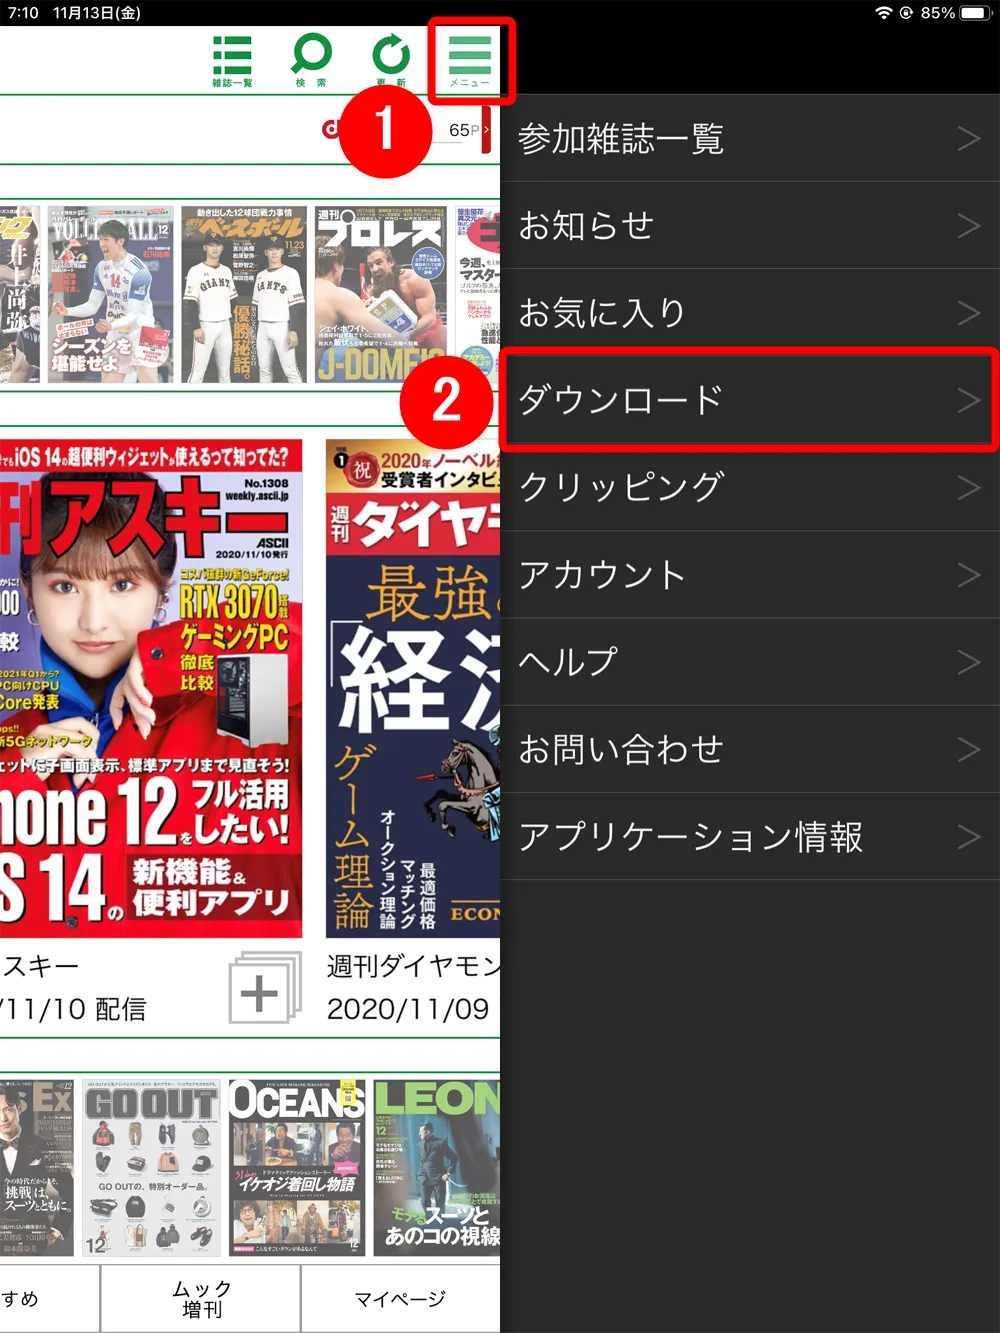Tap the 11/10 配信 date text
Viewport: 1000px width, 1333px height.
click(74, 1008)
